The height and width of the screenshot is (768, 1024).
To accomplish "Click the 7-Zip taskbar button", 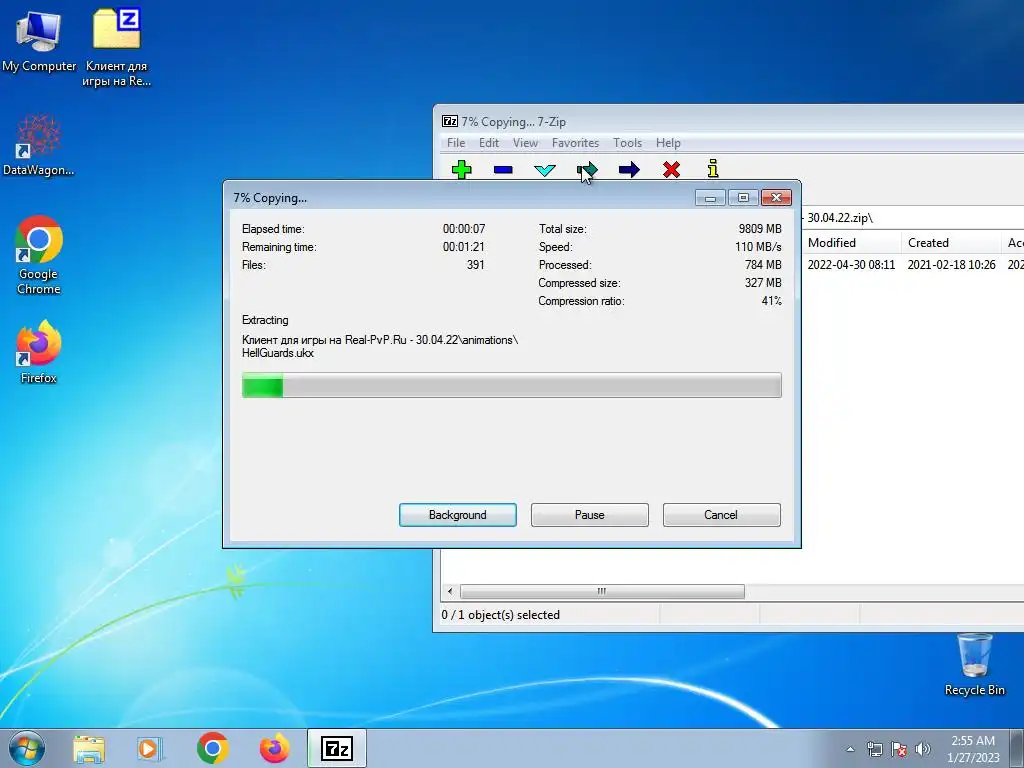I will pyautogui.click(x=336, y=748).
